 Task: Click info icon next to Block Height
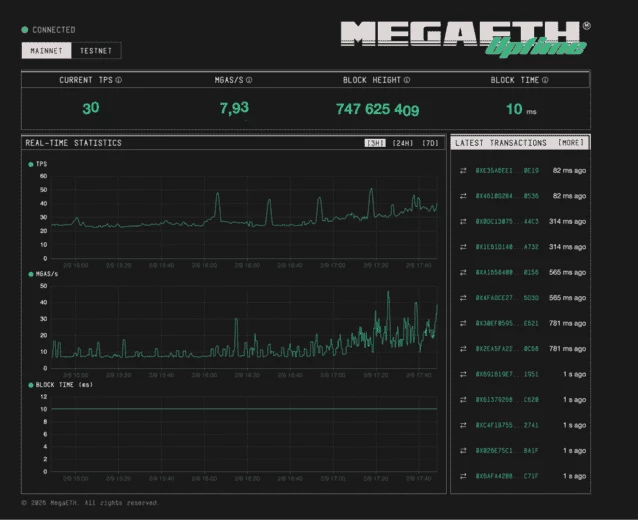coord(407,80)
